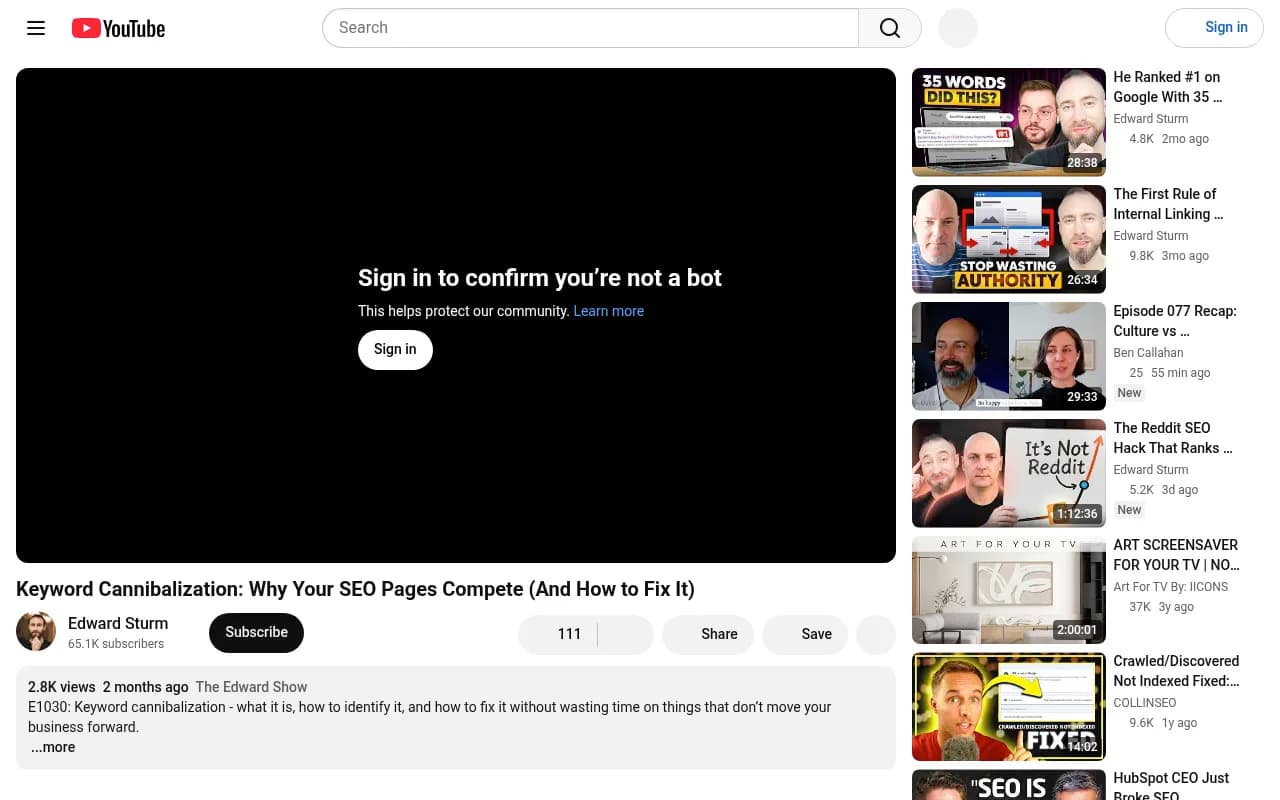Open Art For Your TV thumbnail
The width and height of the screenshot is (1280, 800).
tap(1009, 590)
